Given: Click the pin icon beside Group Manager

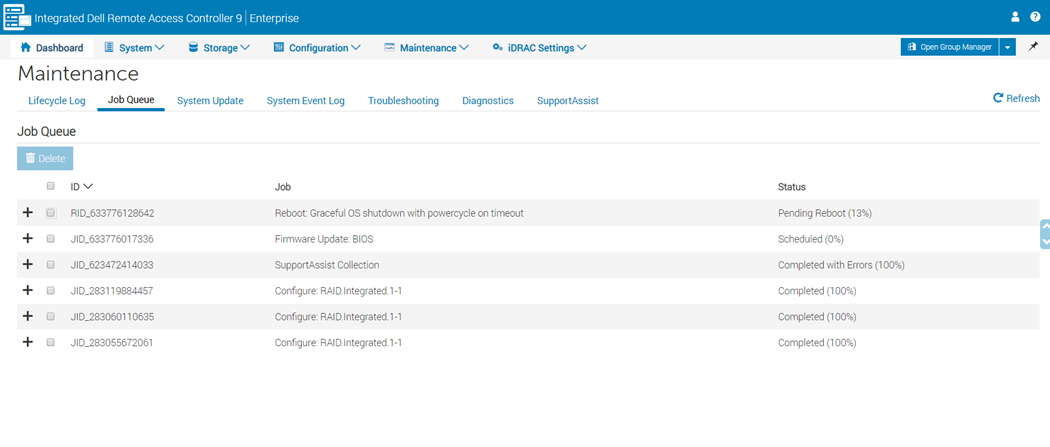Looking at the screenshot, I should click(x=1033, y=47).
